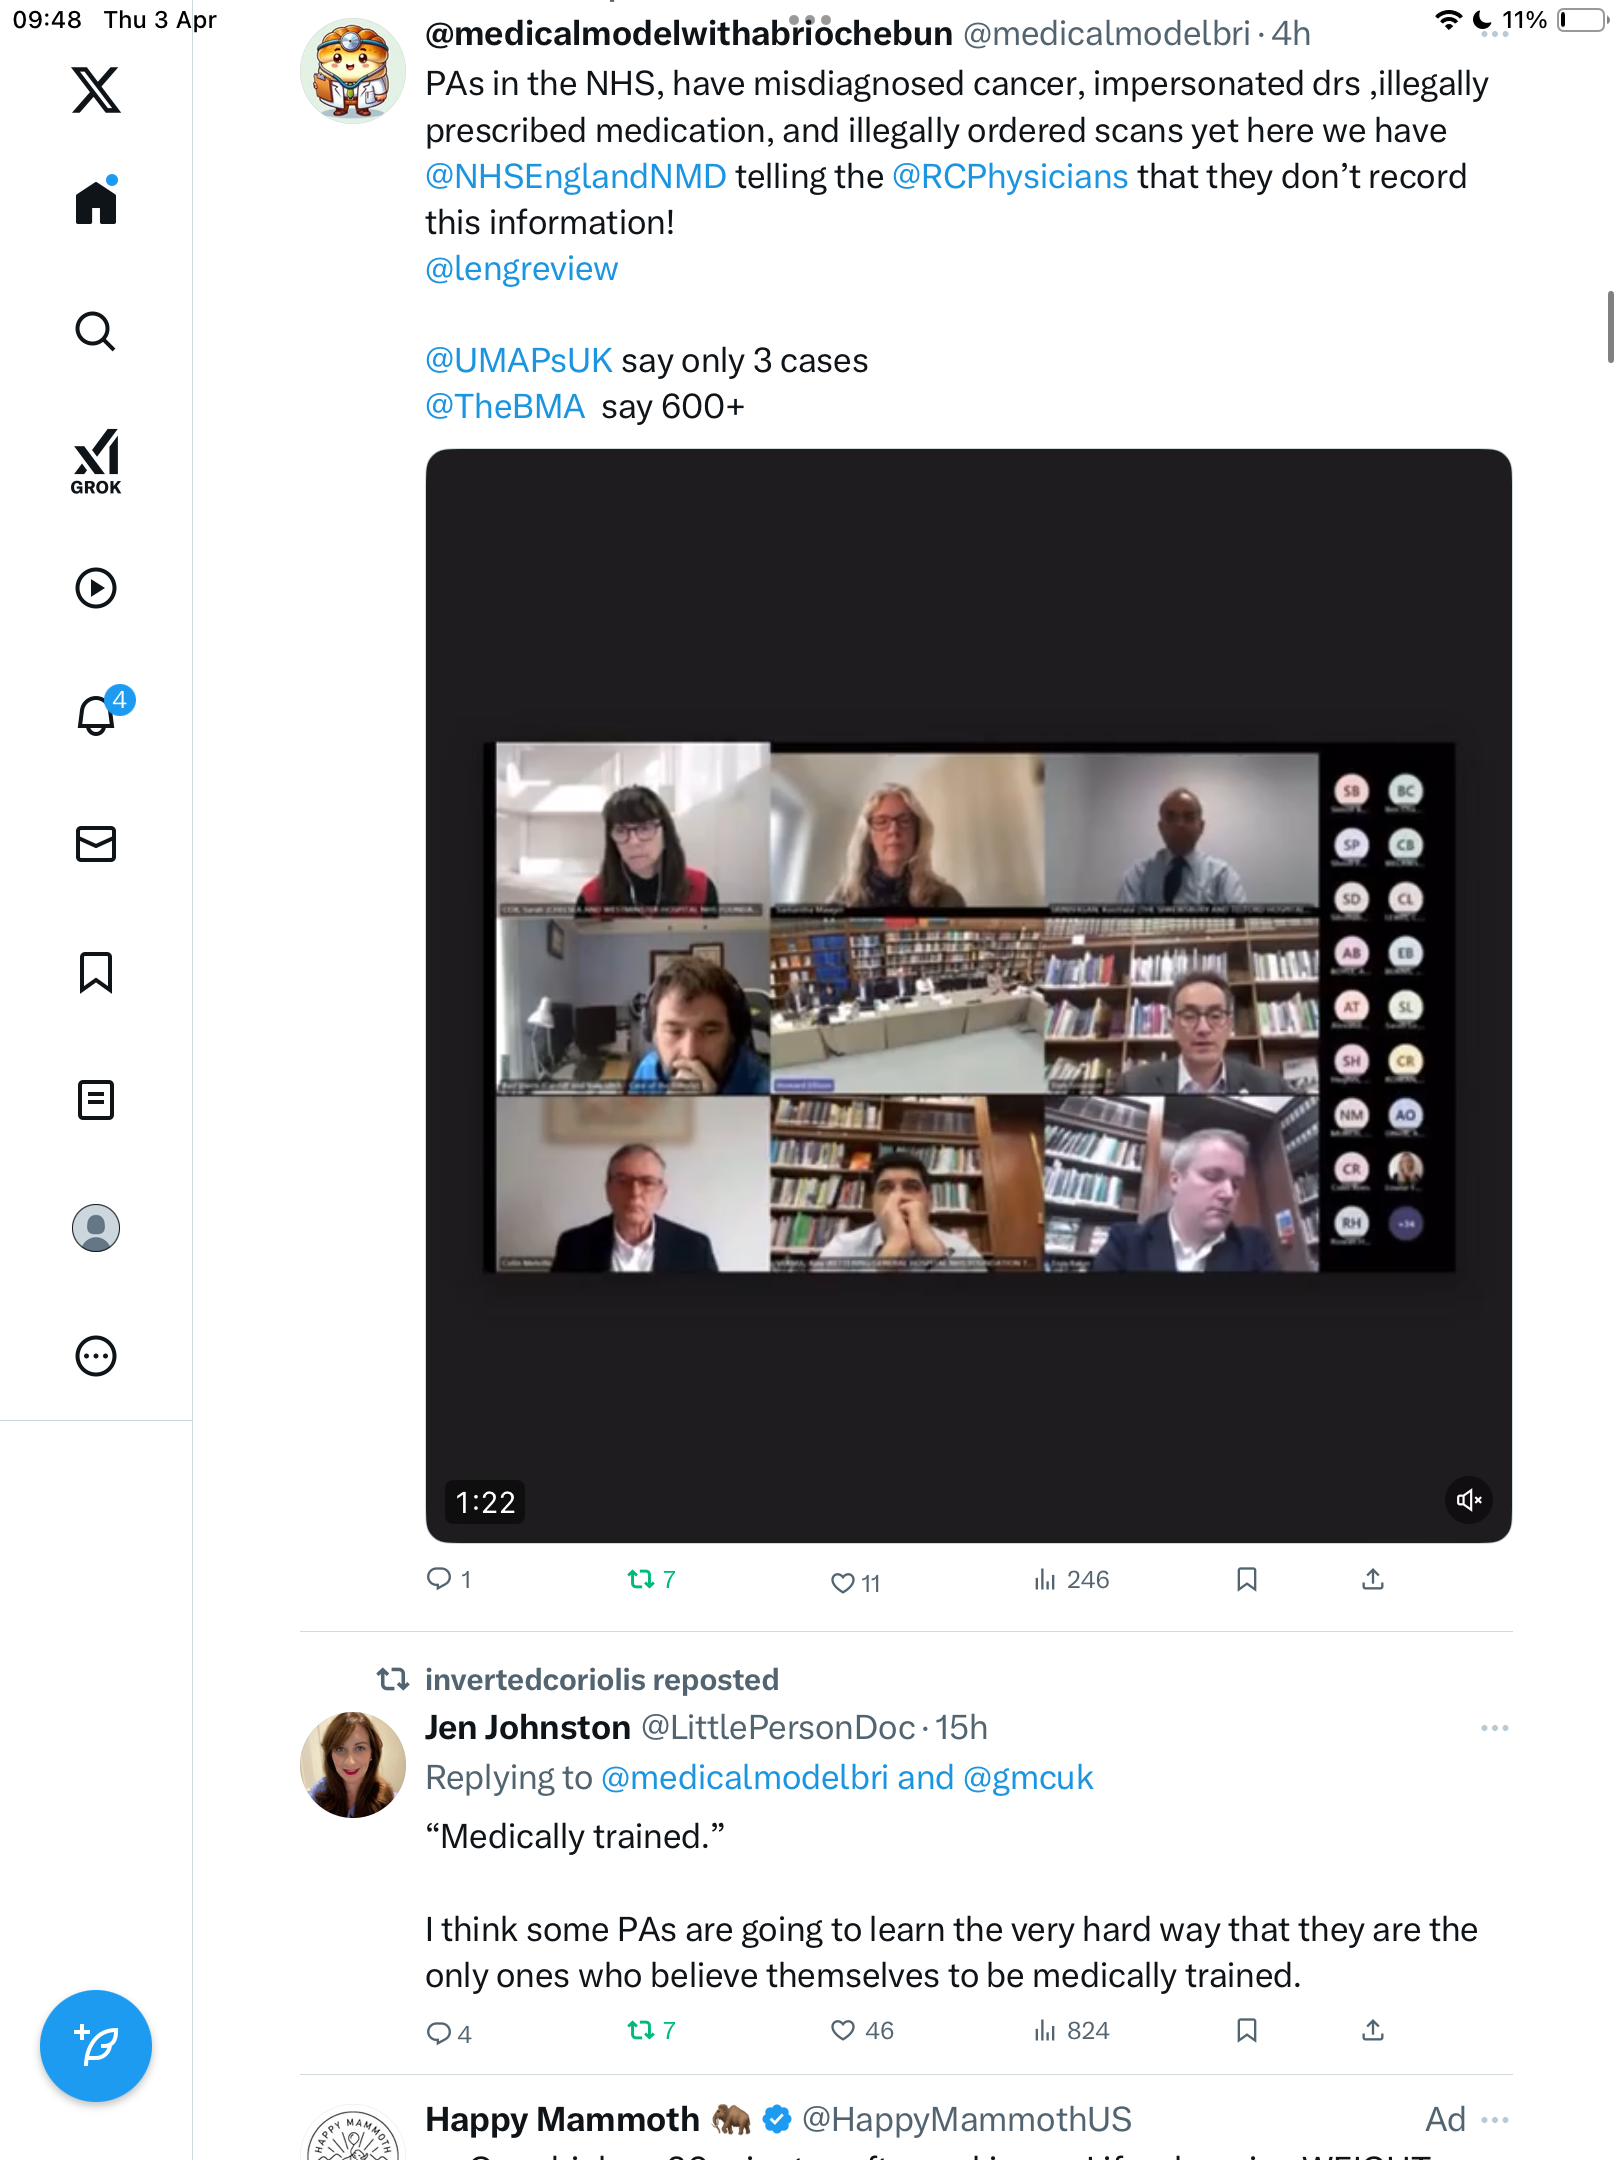Viewport: 1620px width, 2160px height.
Task: Open Happy Mammoth advertiser name
Action: 562,2119
